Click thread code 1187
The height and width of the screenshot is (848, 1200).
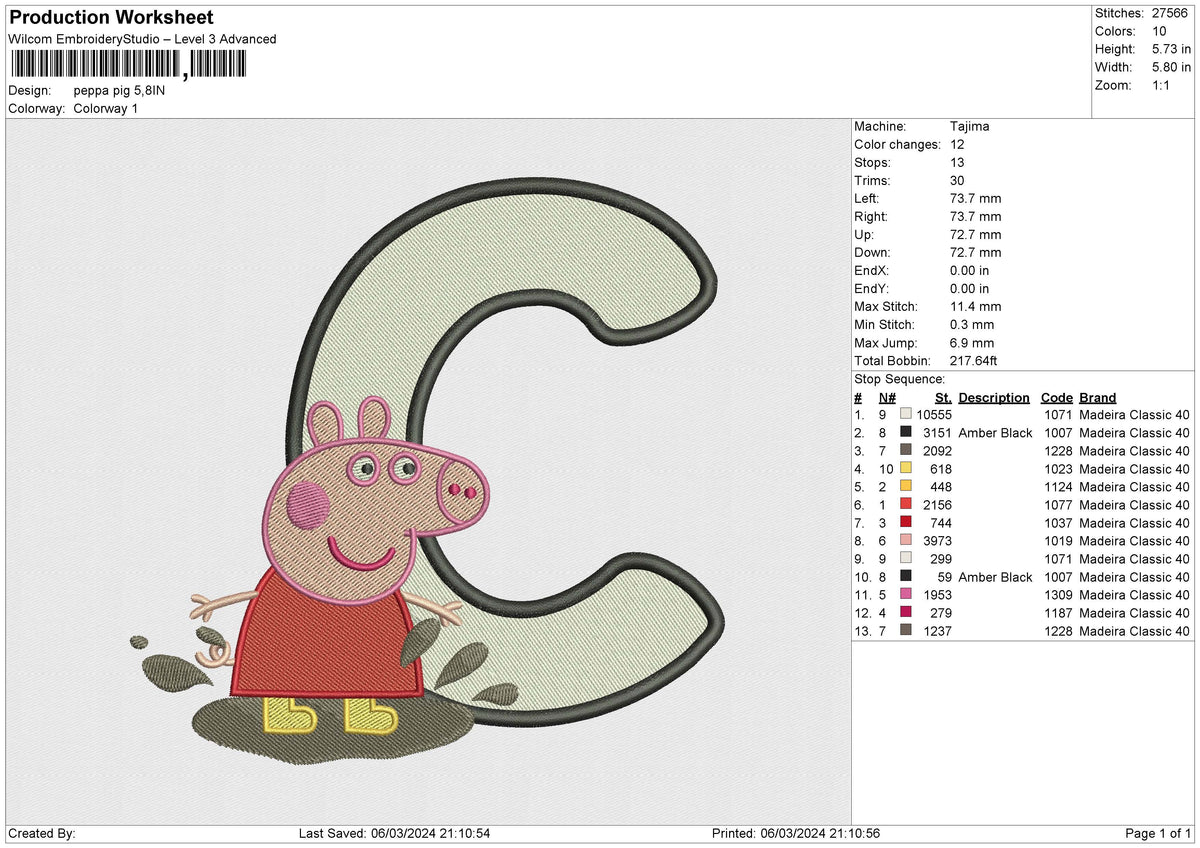[1058, 613]
